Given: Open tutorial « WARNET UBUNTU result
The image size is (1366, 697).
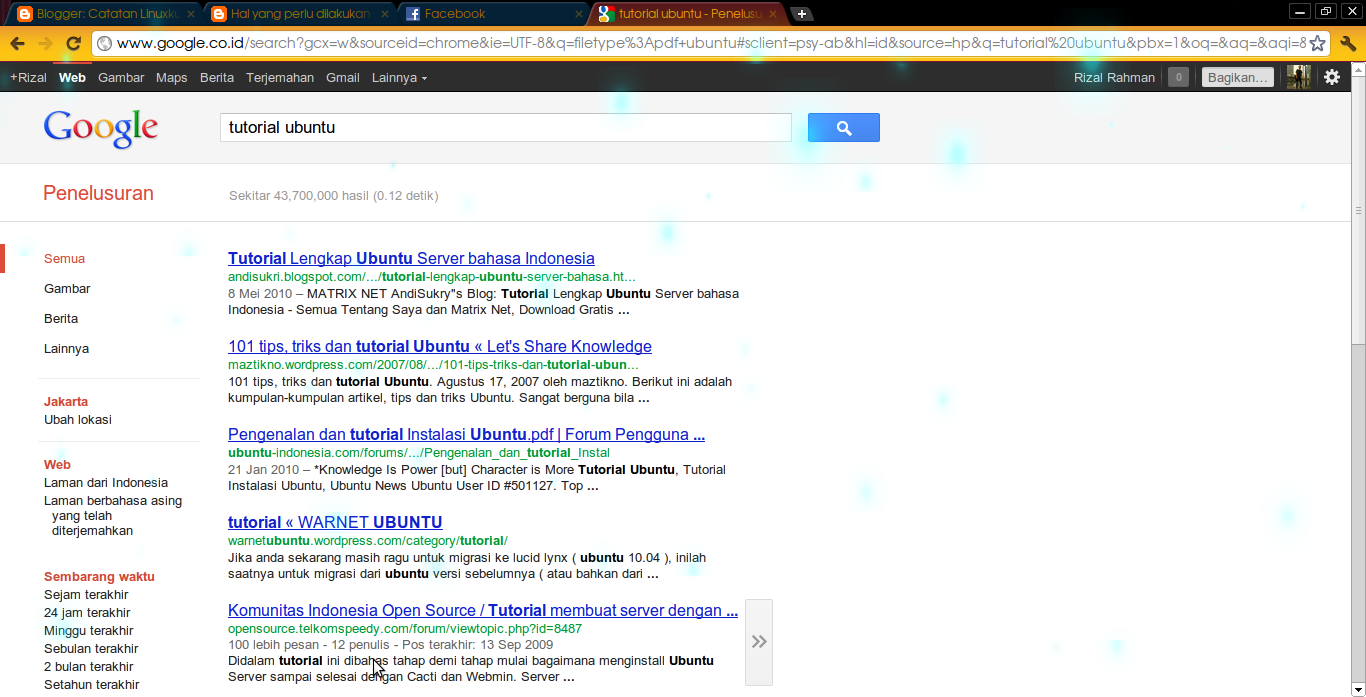Looking at the screenshot, I should pyautogui.click(x=335, y=522).
